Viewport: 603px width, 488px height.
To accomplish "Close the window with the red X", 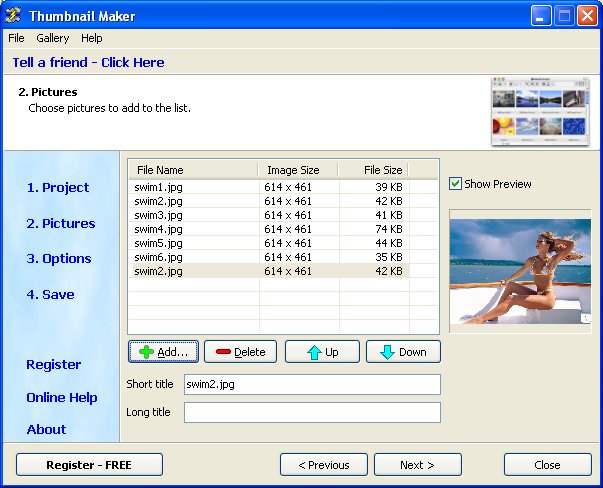I will click(587, 16).
